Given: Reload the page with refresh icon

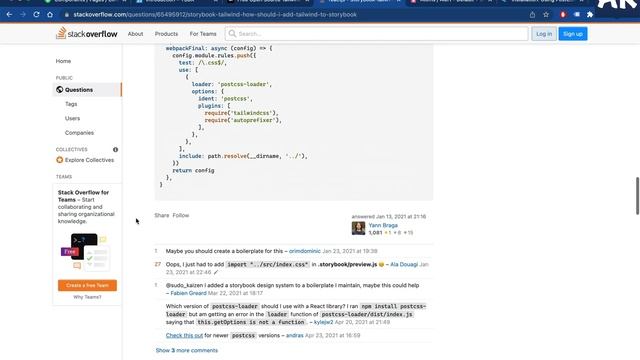Looking at the screenshot, I should pyautogui.click(x=36, y=15).
